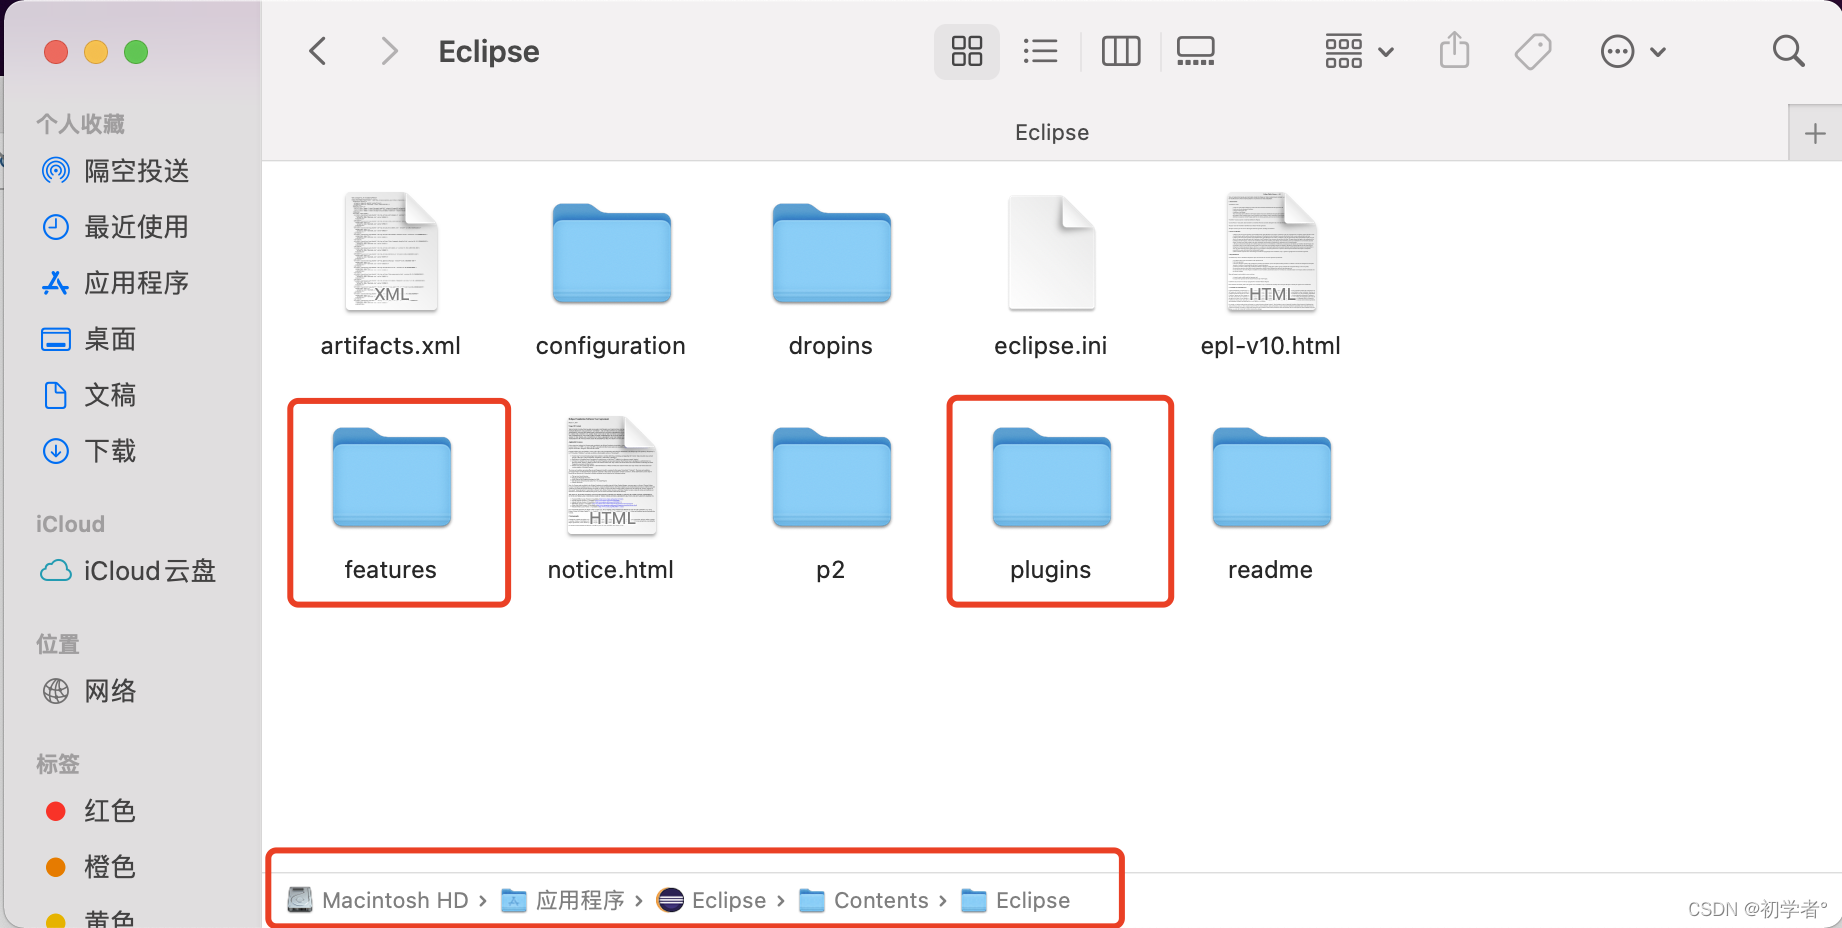The image size is (1842, 928).
Task: Open Desktop (桌面) in sidebar
Action: (x=90, y=339)
